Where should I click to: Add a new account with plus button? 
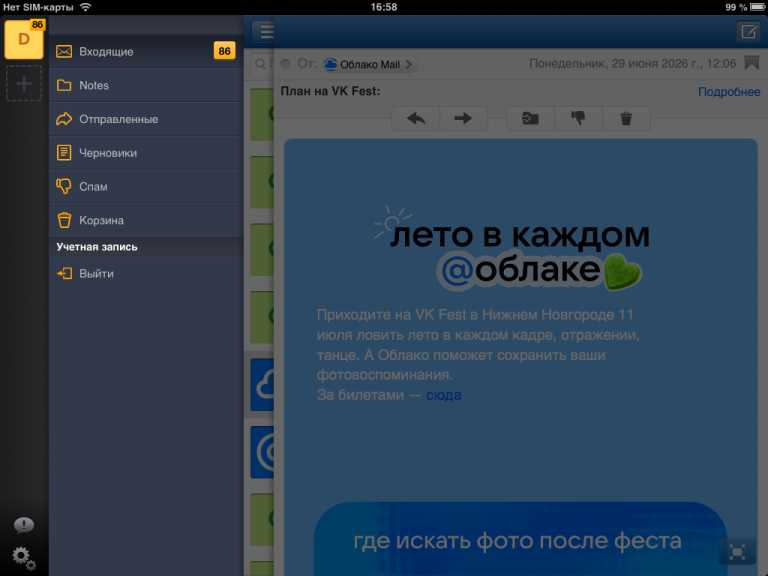(24, 84)
